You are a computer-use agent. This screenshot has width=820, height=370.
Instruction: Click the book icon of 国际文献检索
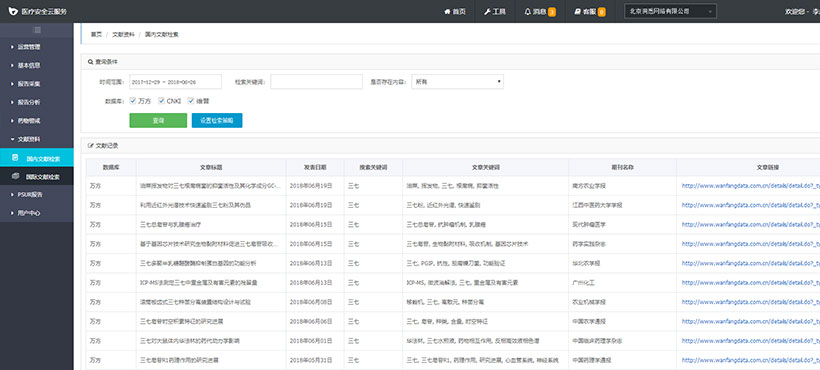pyautogui.click(x=15, y=176)
